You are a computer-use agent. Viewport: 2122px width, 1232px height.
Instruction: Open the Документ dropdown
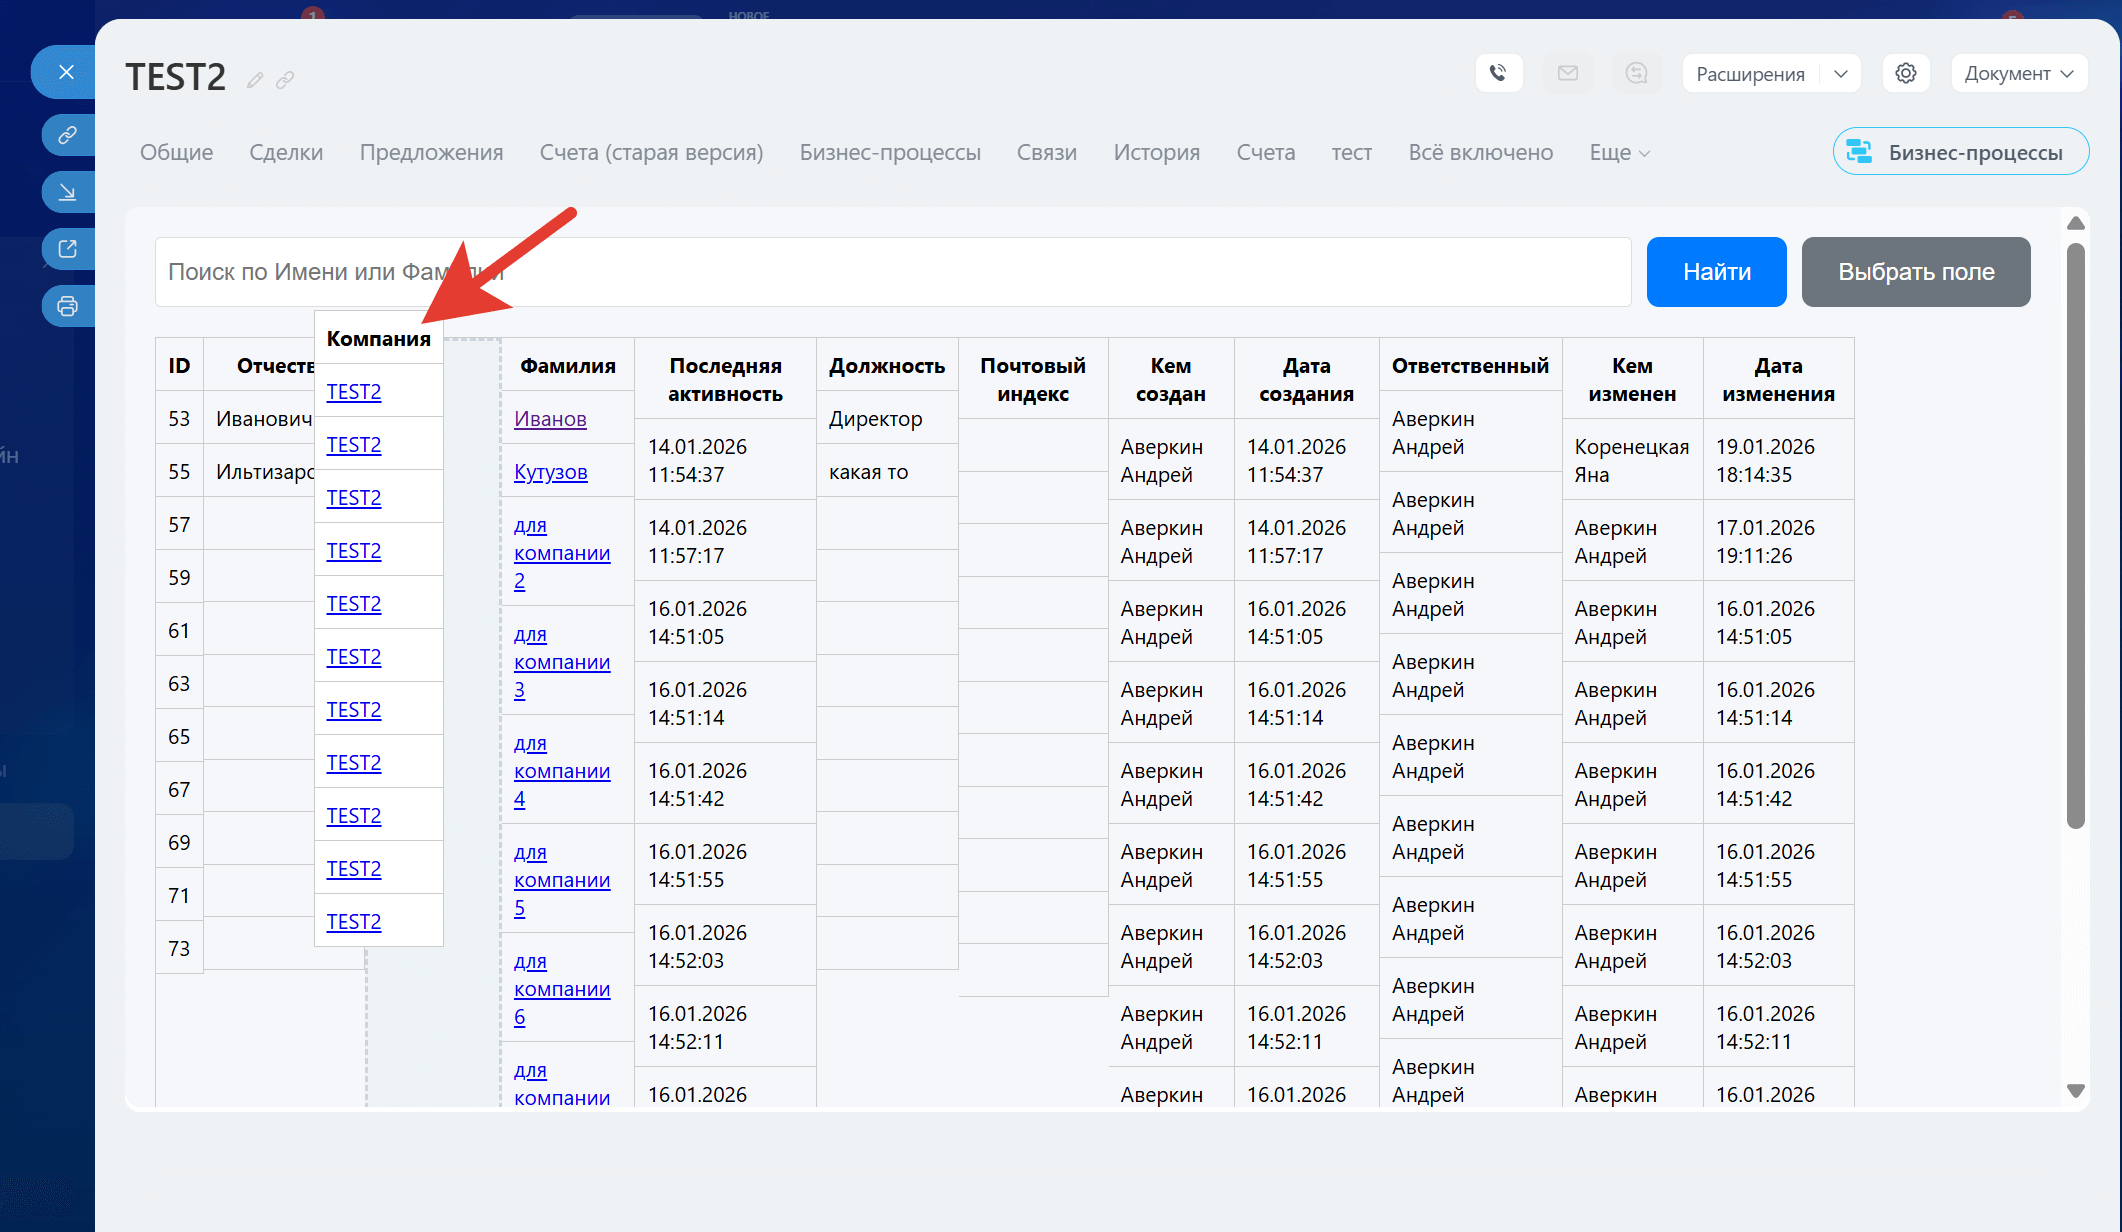click(x=2018, y=74)
